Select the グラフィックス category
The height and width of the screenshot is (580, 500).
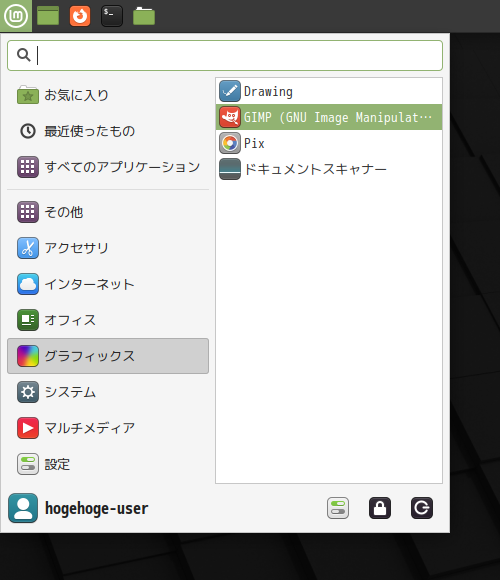pos(108,356)
